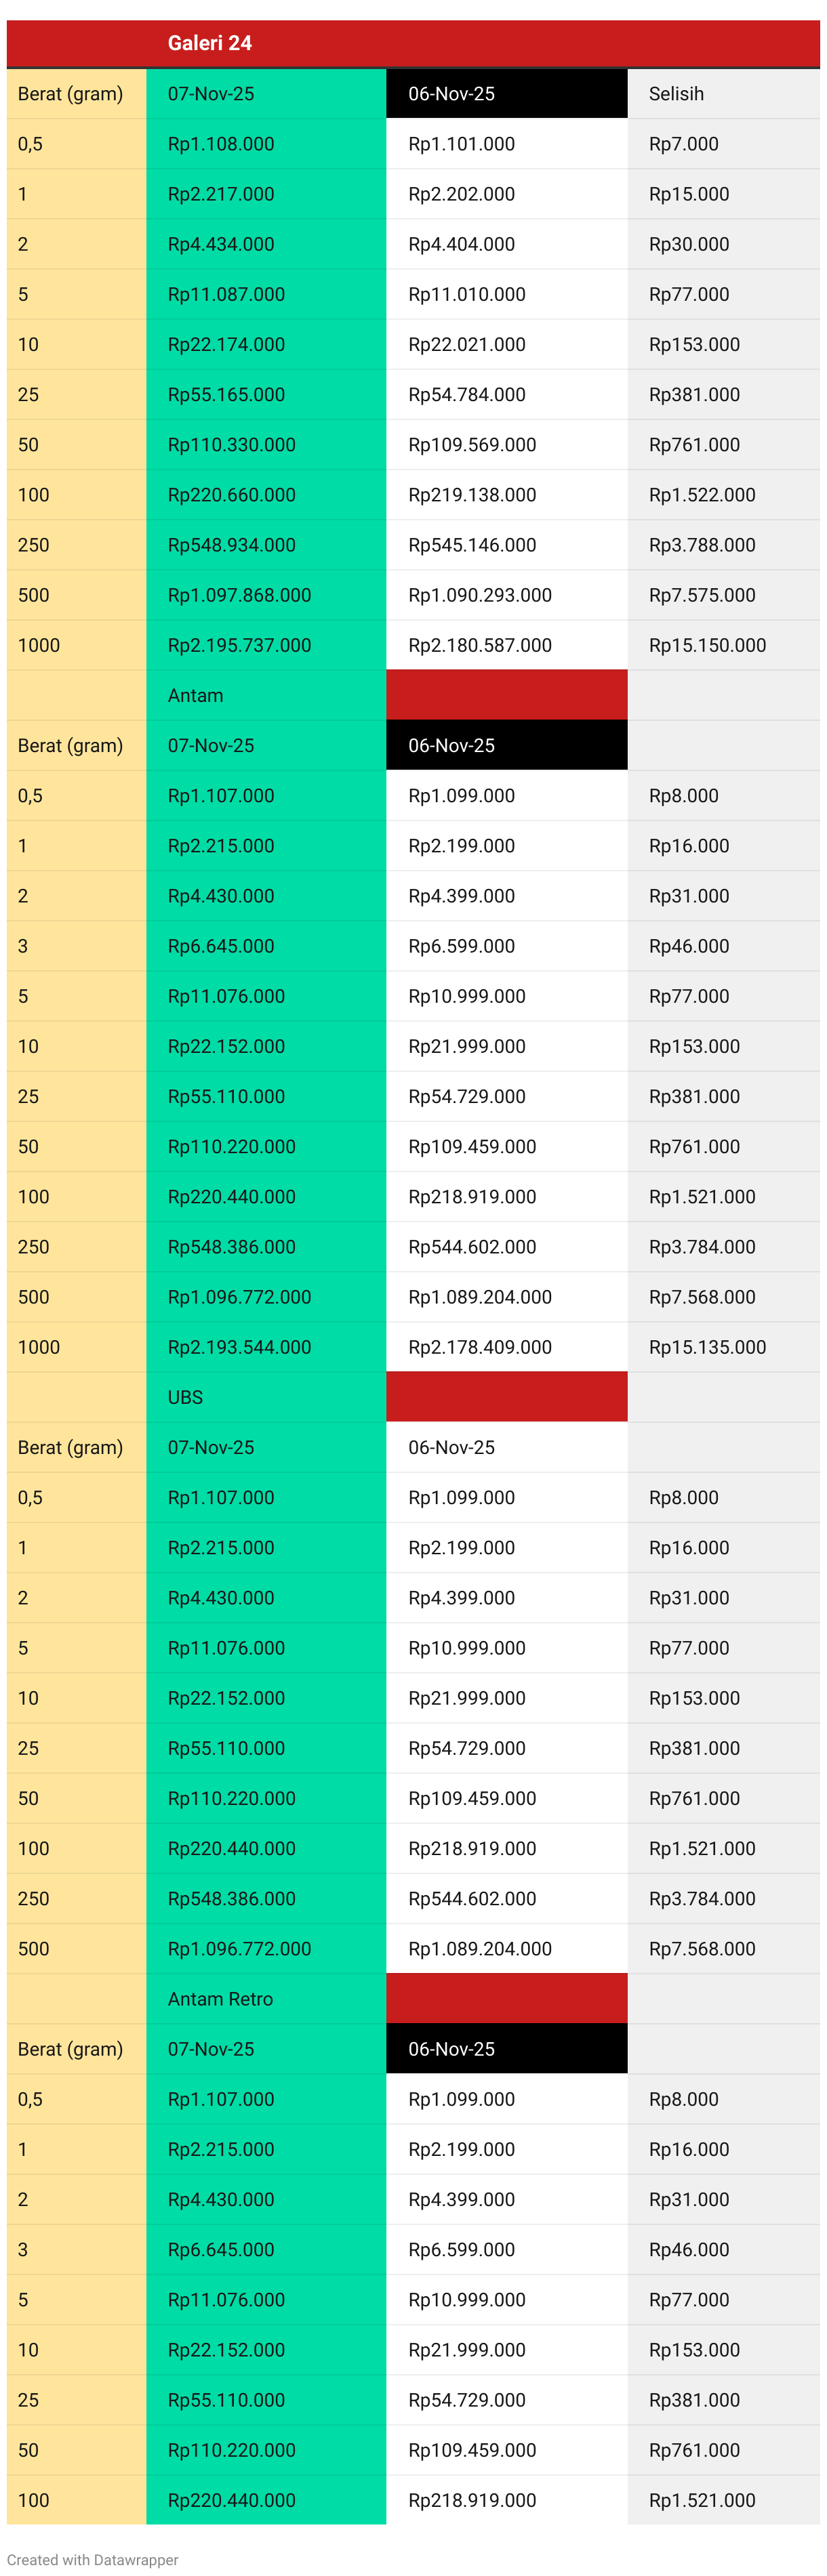Select the Rp15.150.000 difference cell
Viewport: 827px width, 2576px height.
[x=707, y=645]
